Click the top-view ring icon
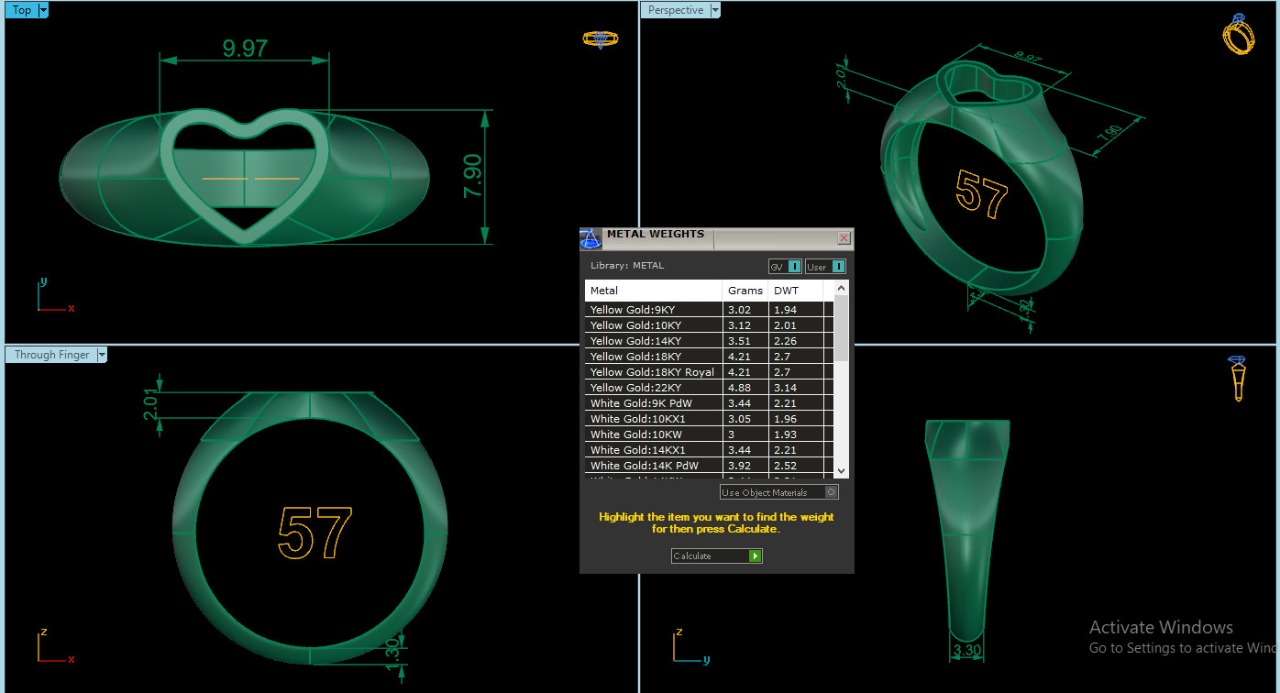The width and height of the screenshot is (1280, 693). coord(600,39)
